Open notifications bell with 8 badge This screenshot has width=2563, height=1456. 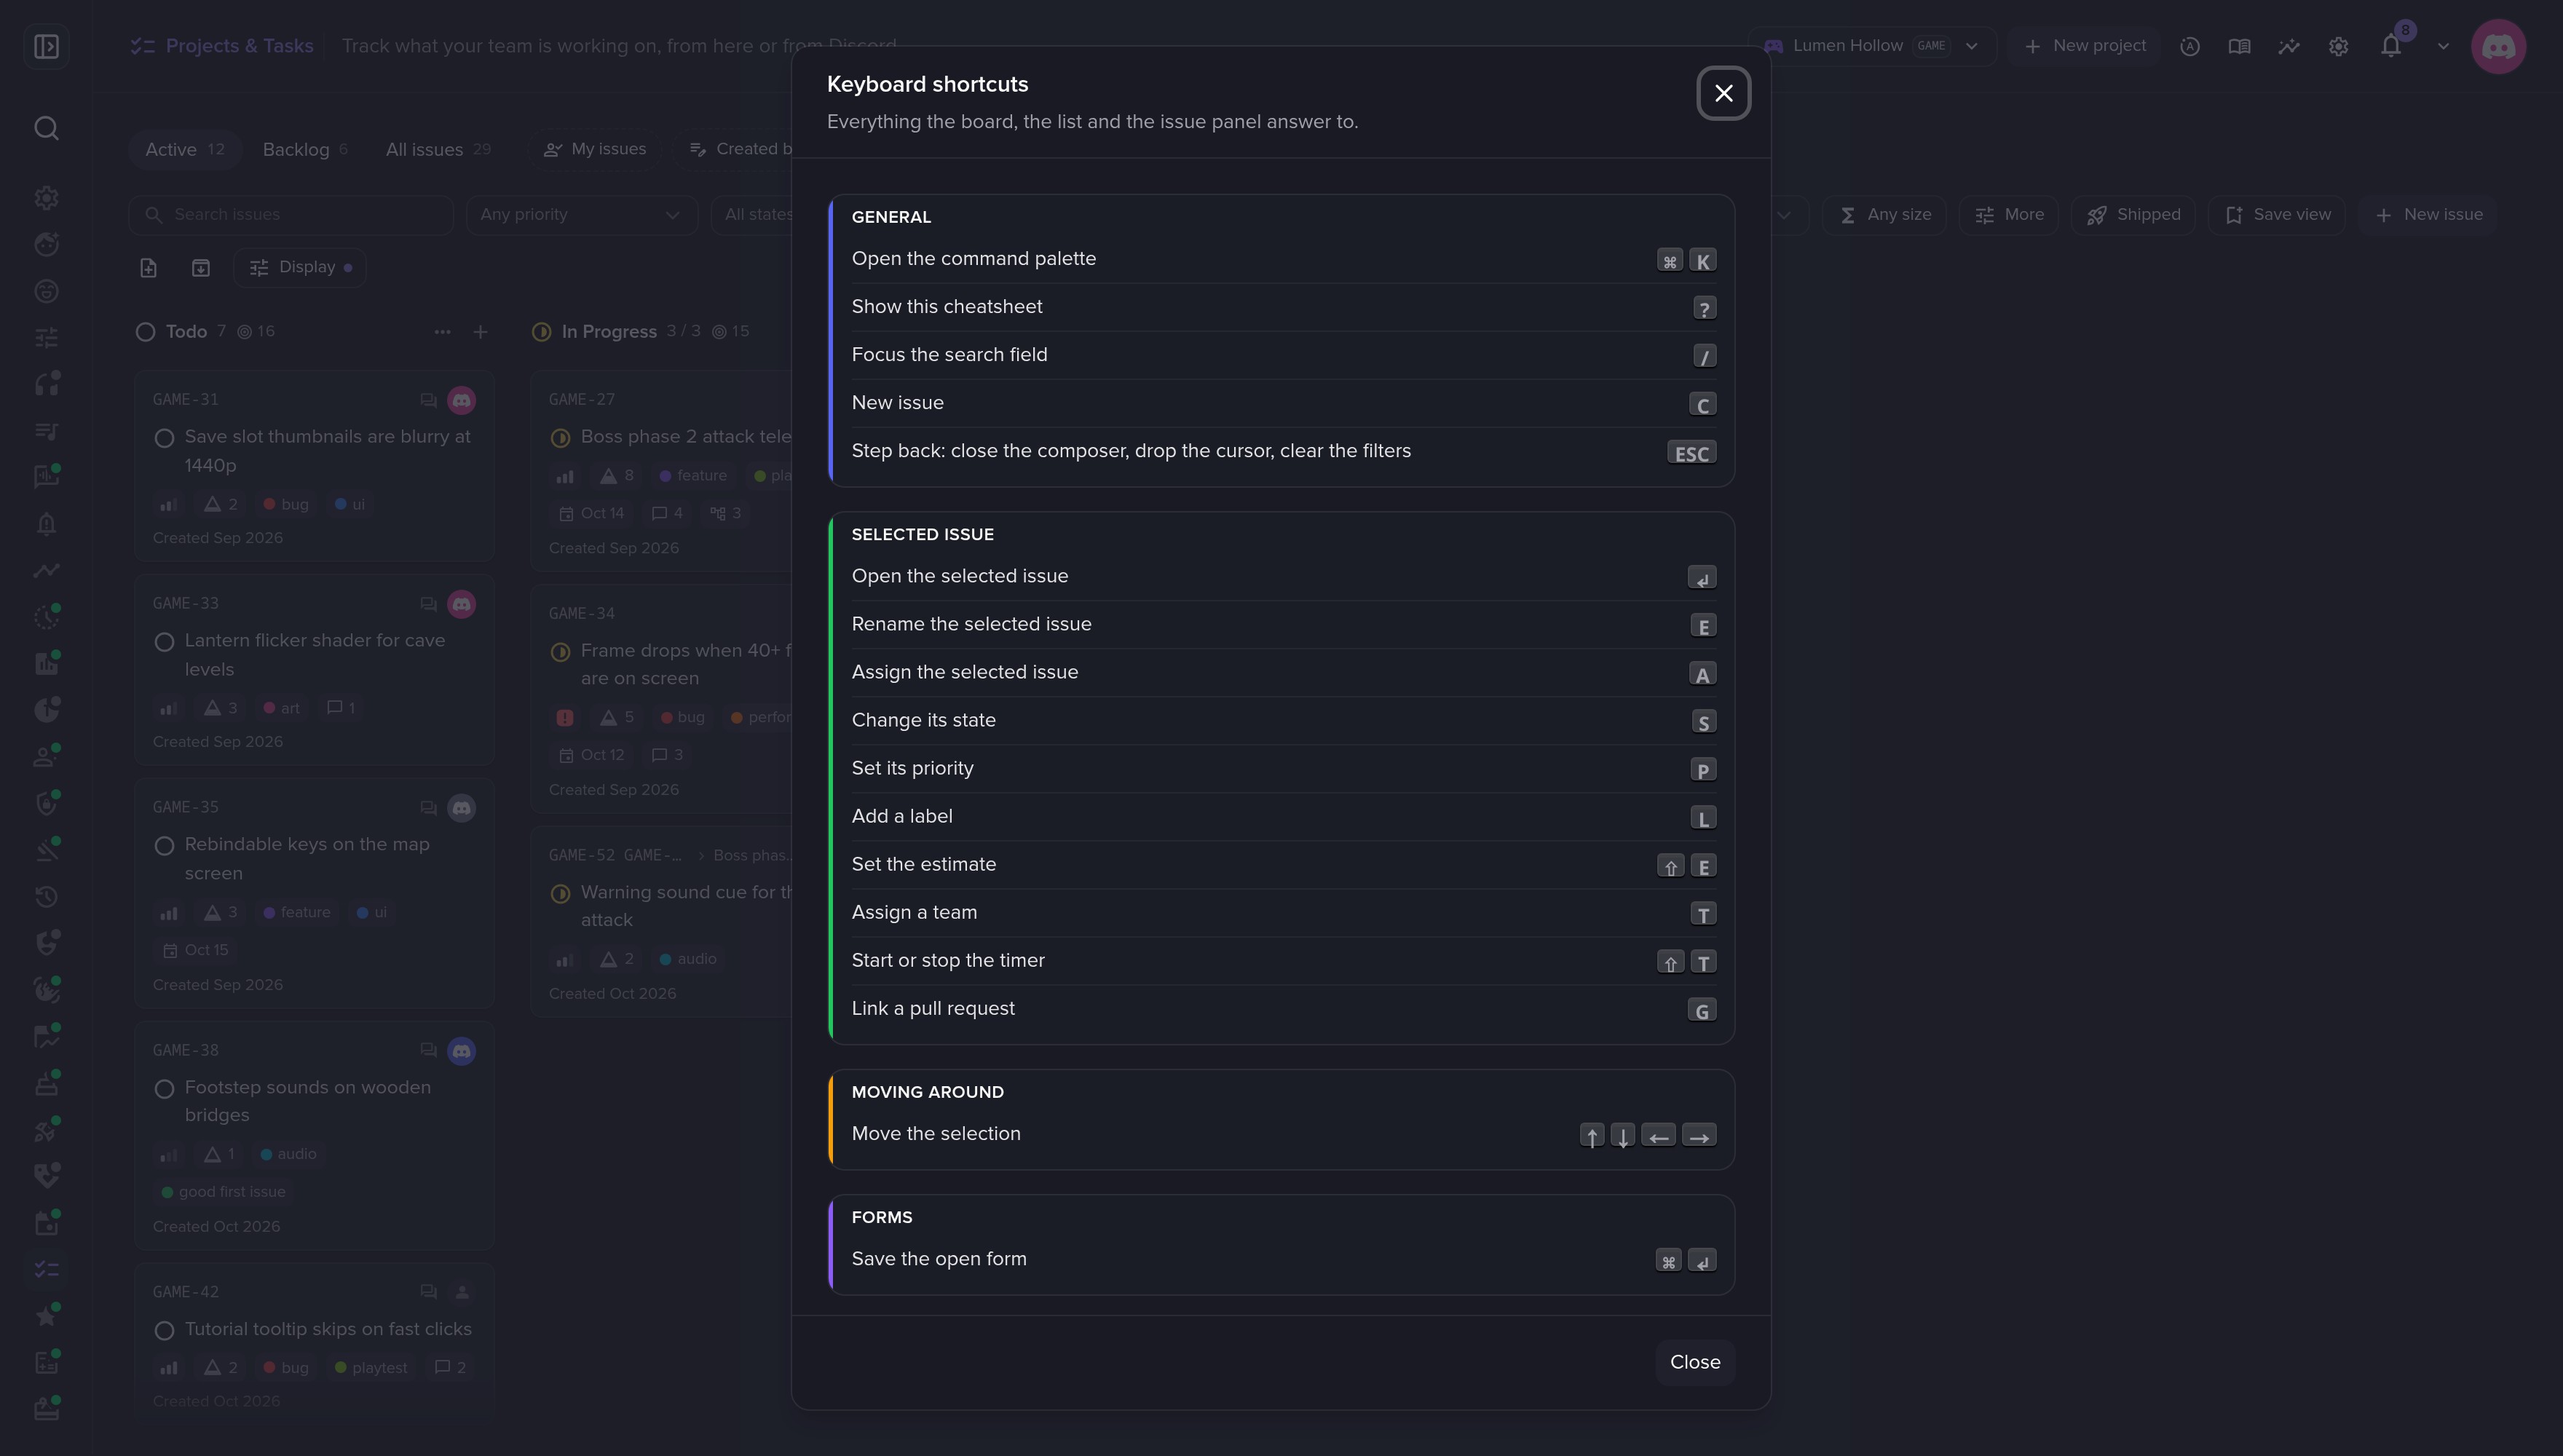(x=2391, y=46)
